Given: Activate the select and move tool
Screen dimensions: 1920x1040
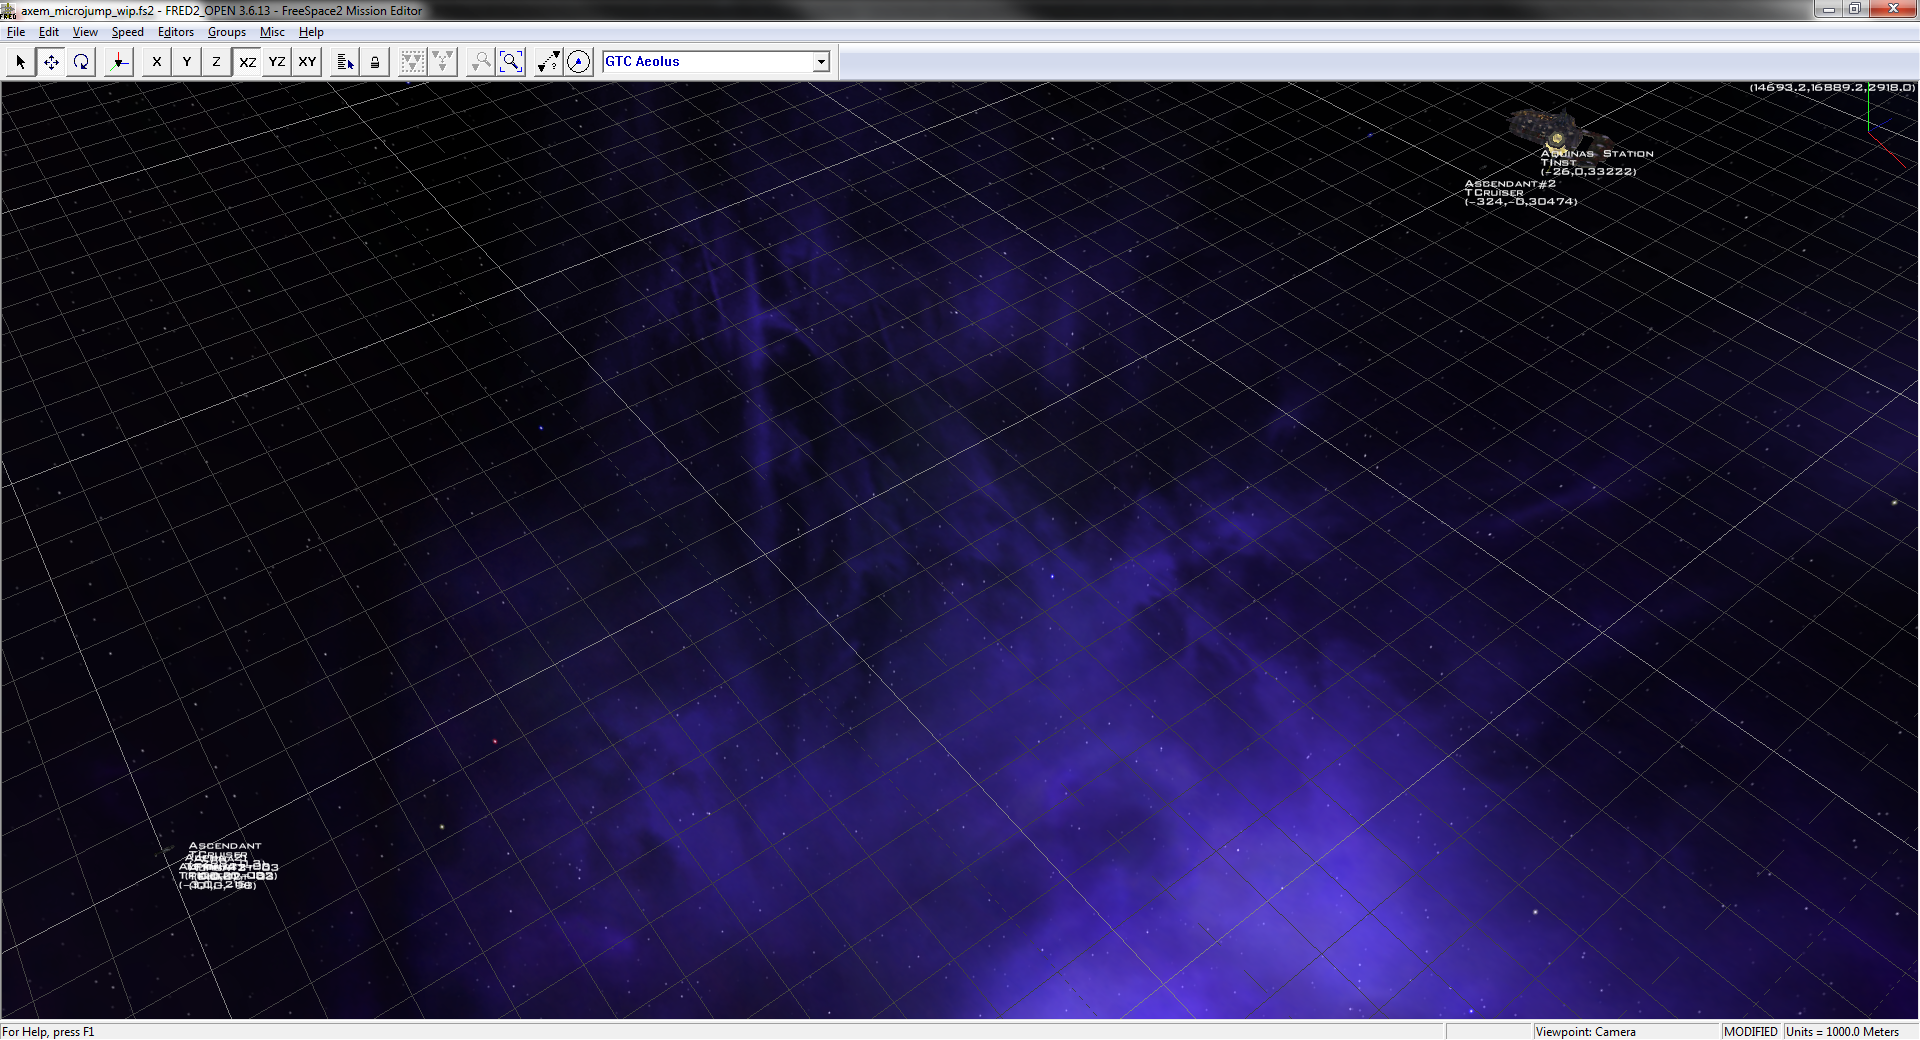Looking at the screenshot, I should click(x=51, y=62).
